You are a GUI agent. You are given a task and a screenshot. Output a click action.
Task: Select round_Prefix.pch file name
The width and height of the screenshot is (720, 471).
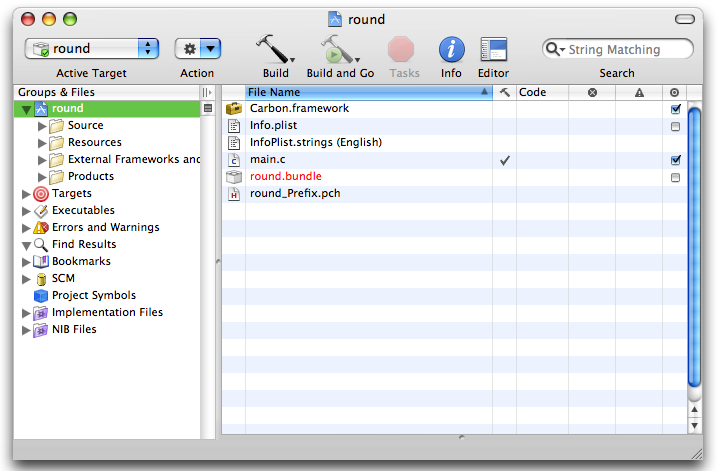point(295,194)
